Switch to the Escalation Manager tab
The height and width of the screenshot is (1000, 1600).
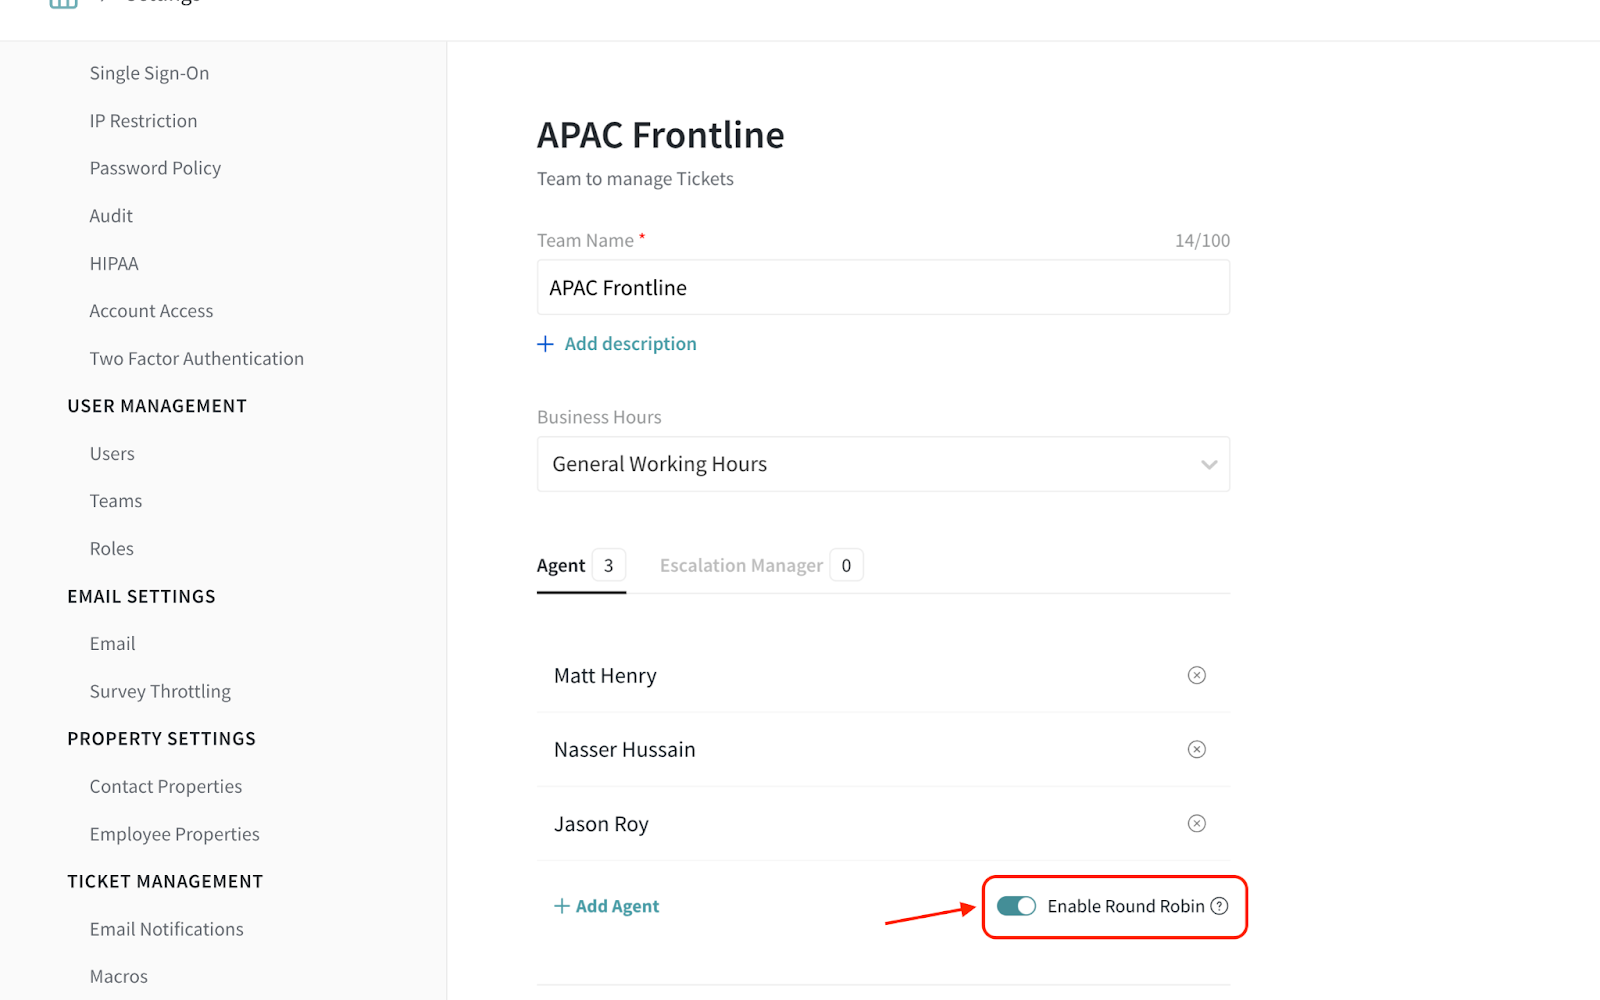(741, 566)
